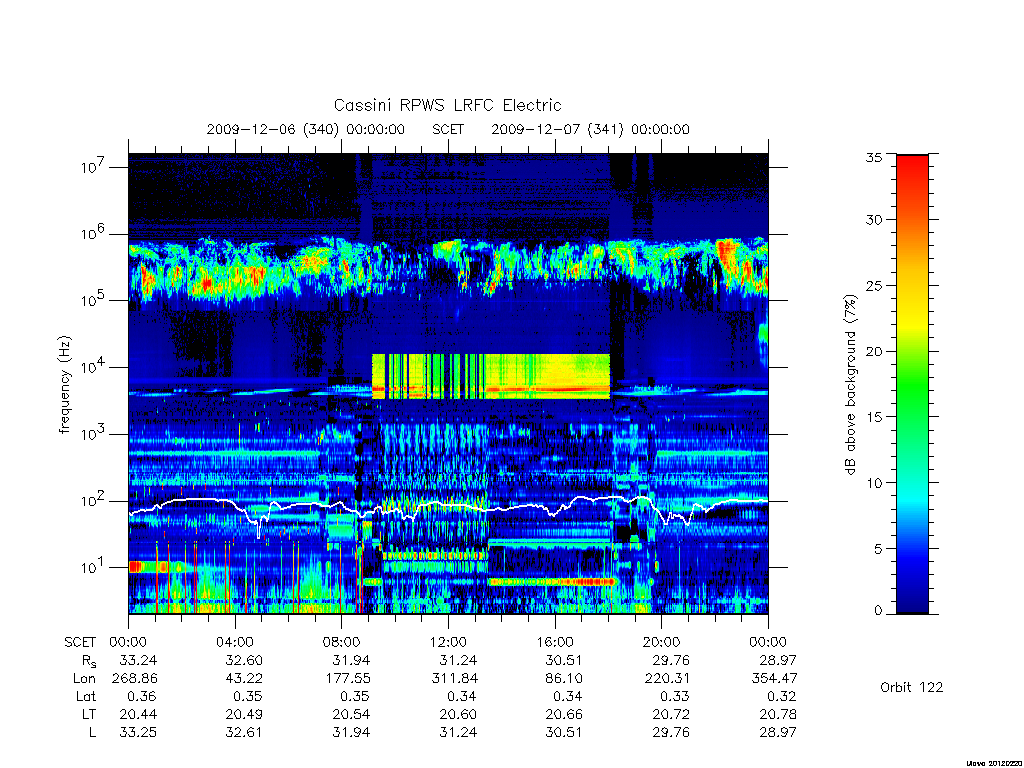Click the Rs row value under 12:00
The height and width of the screenshot is (768, 1024).
[458, 660]
